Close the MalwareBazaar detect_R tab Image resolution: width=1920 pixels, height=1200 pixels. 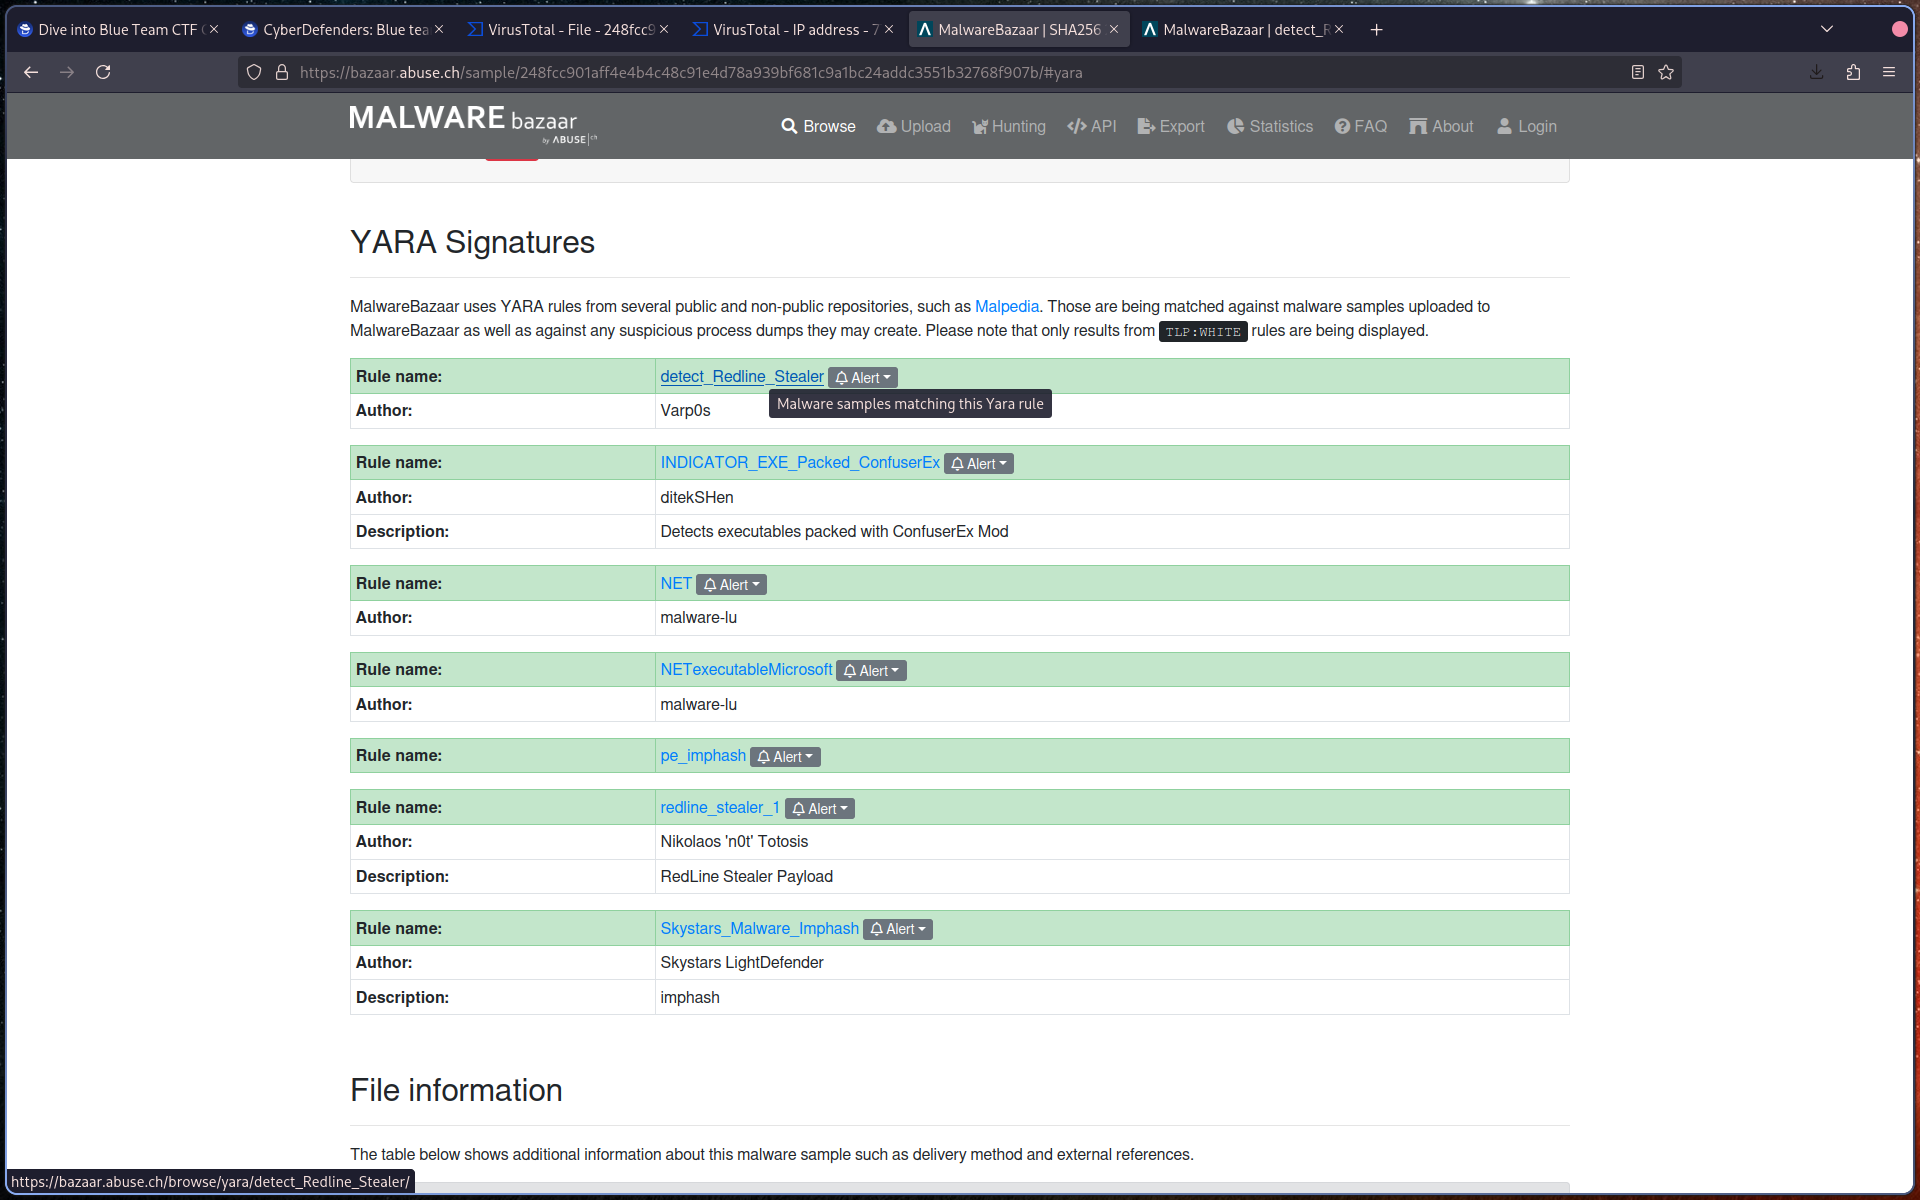(1339, 30)
